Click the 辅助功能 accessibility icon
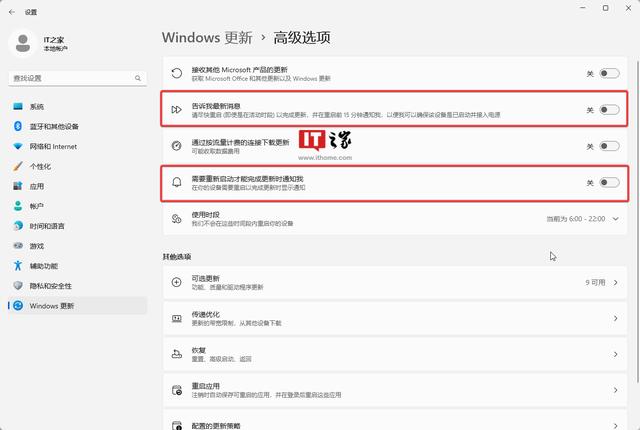This screenshot has width=640, height=430. [x=18, y=266]
